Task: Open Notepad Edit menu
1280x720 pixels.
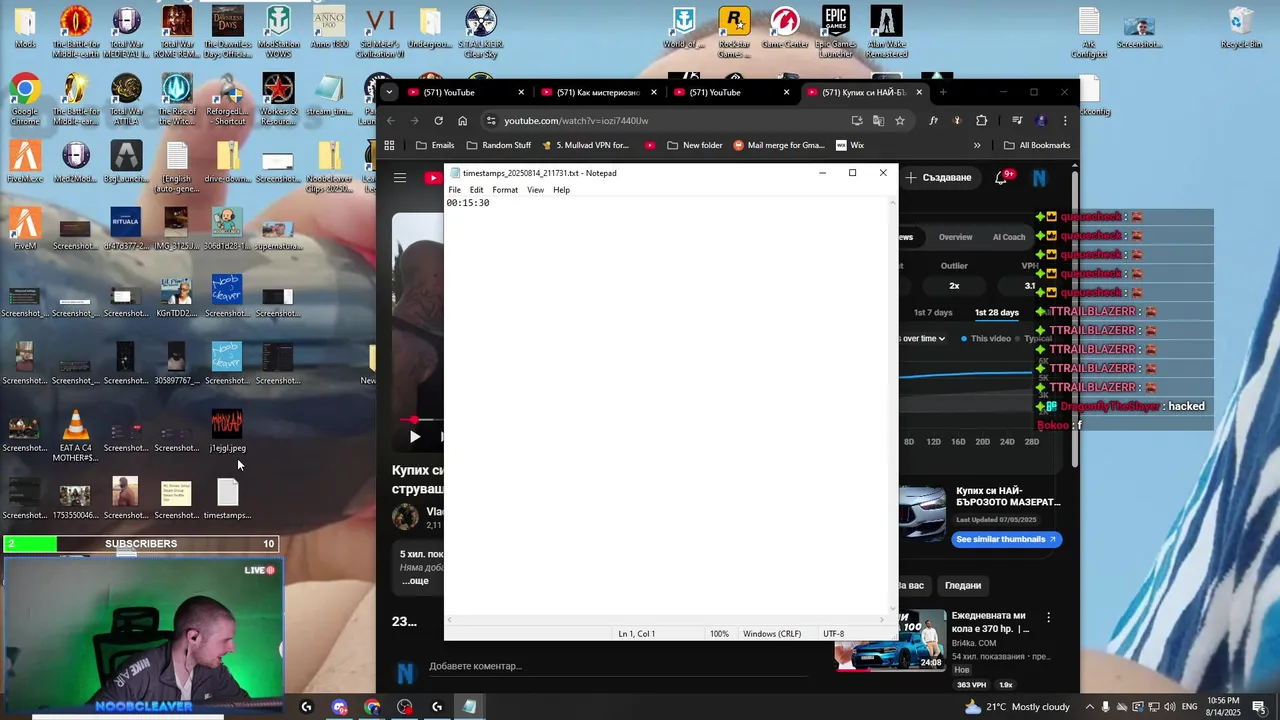Action: [477, 190]
